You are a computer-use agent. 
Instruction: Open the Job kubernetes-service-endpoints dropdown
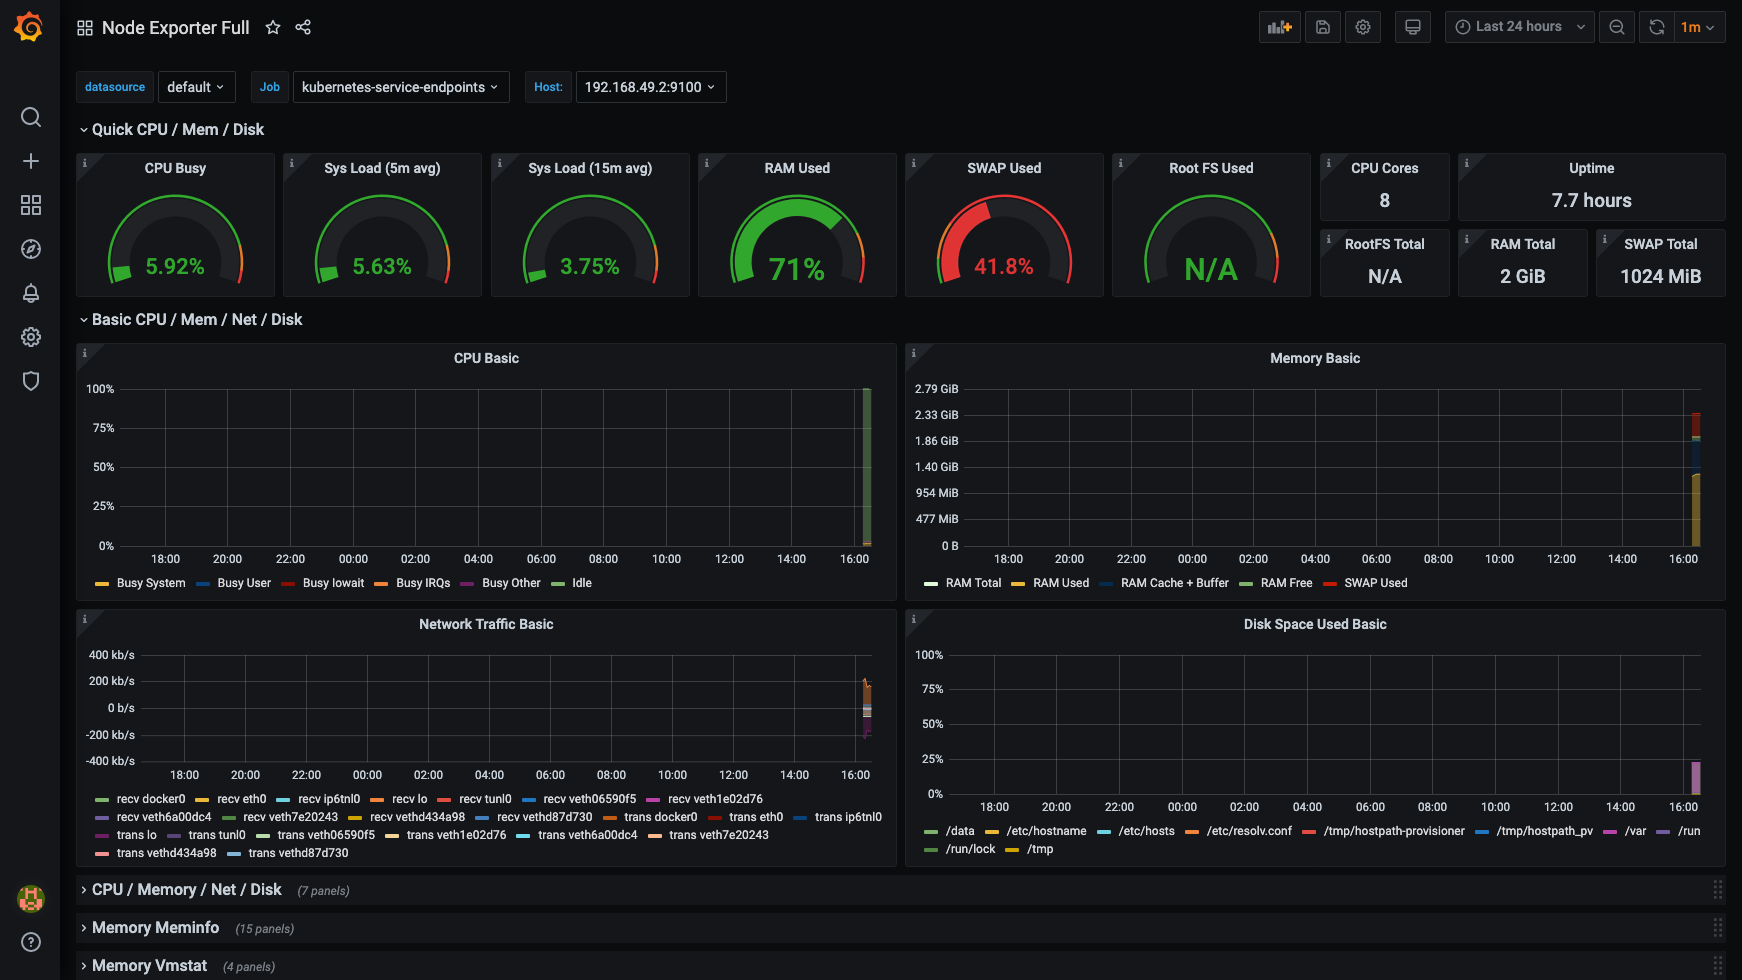tap(401, 87)
